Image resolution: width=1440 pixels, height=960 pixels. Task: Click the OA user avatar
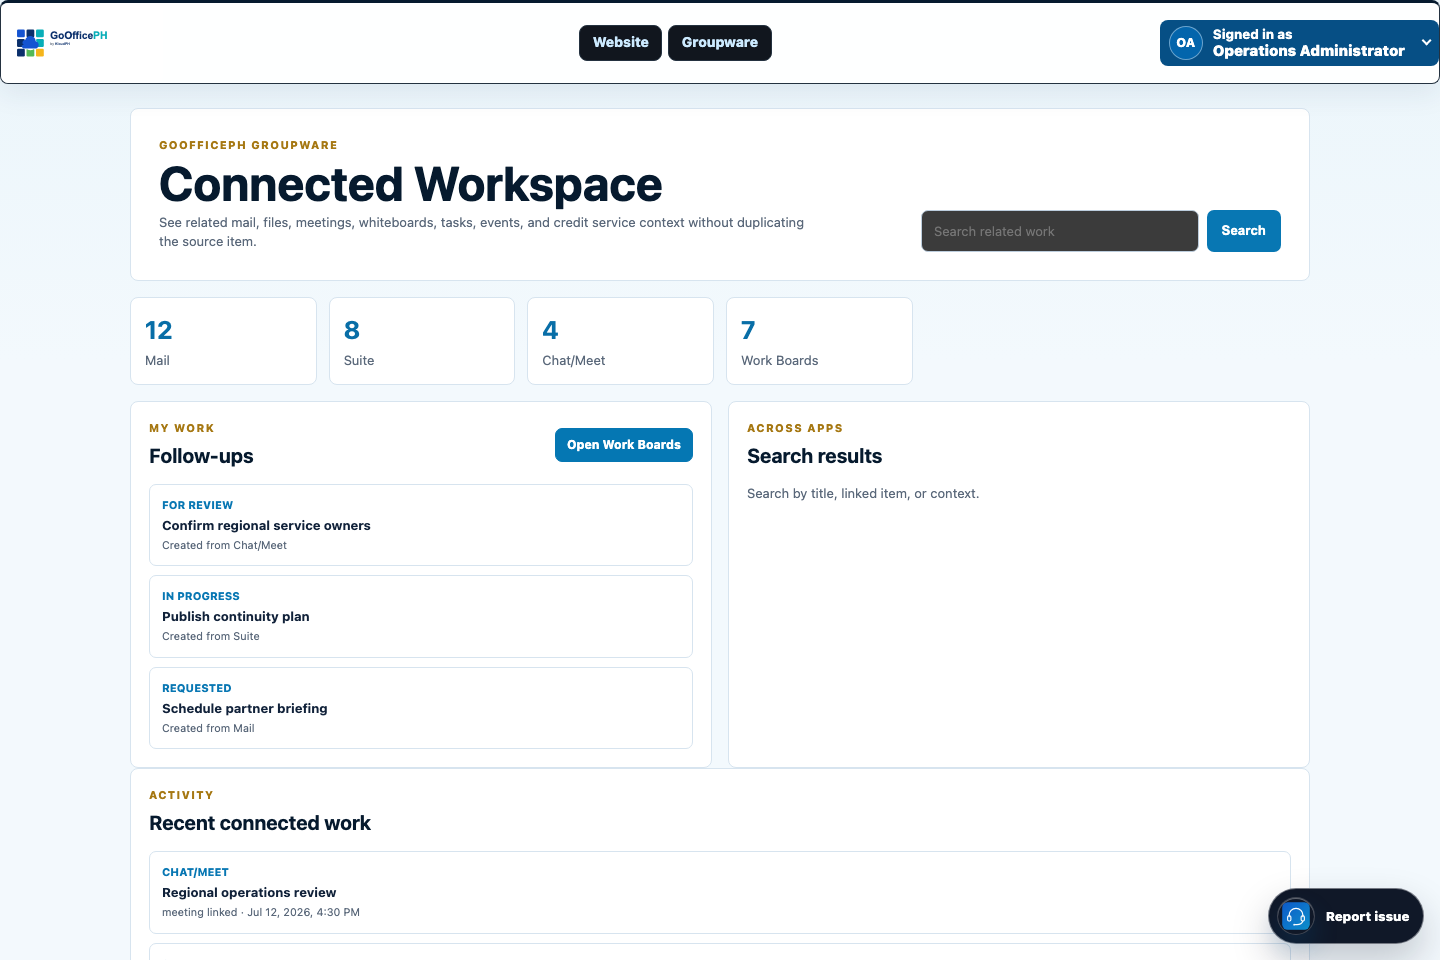coord(1185,43)
